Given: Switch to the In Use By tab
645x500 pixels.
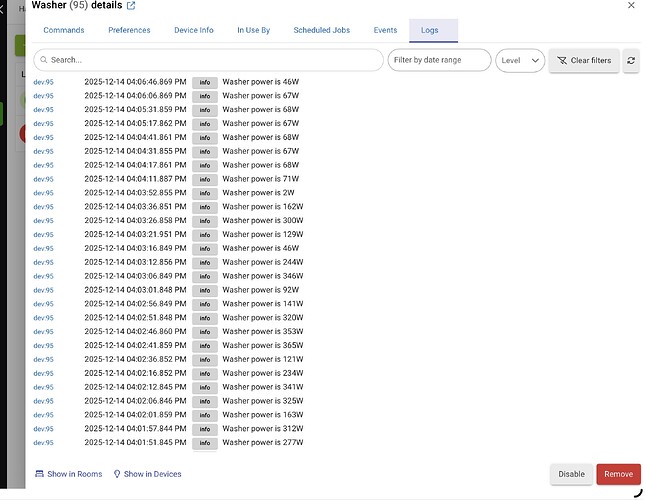Looking at the screenshot, I should click(254, 31).
